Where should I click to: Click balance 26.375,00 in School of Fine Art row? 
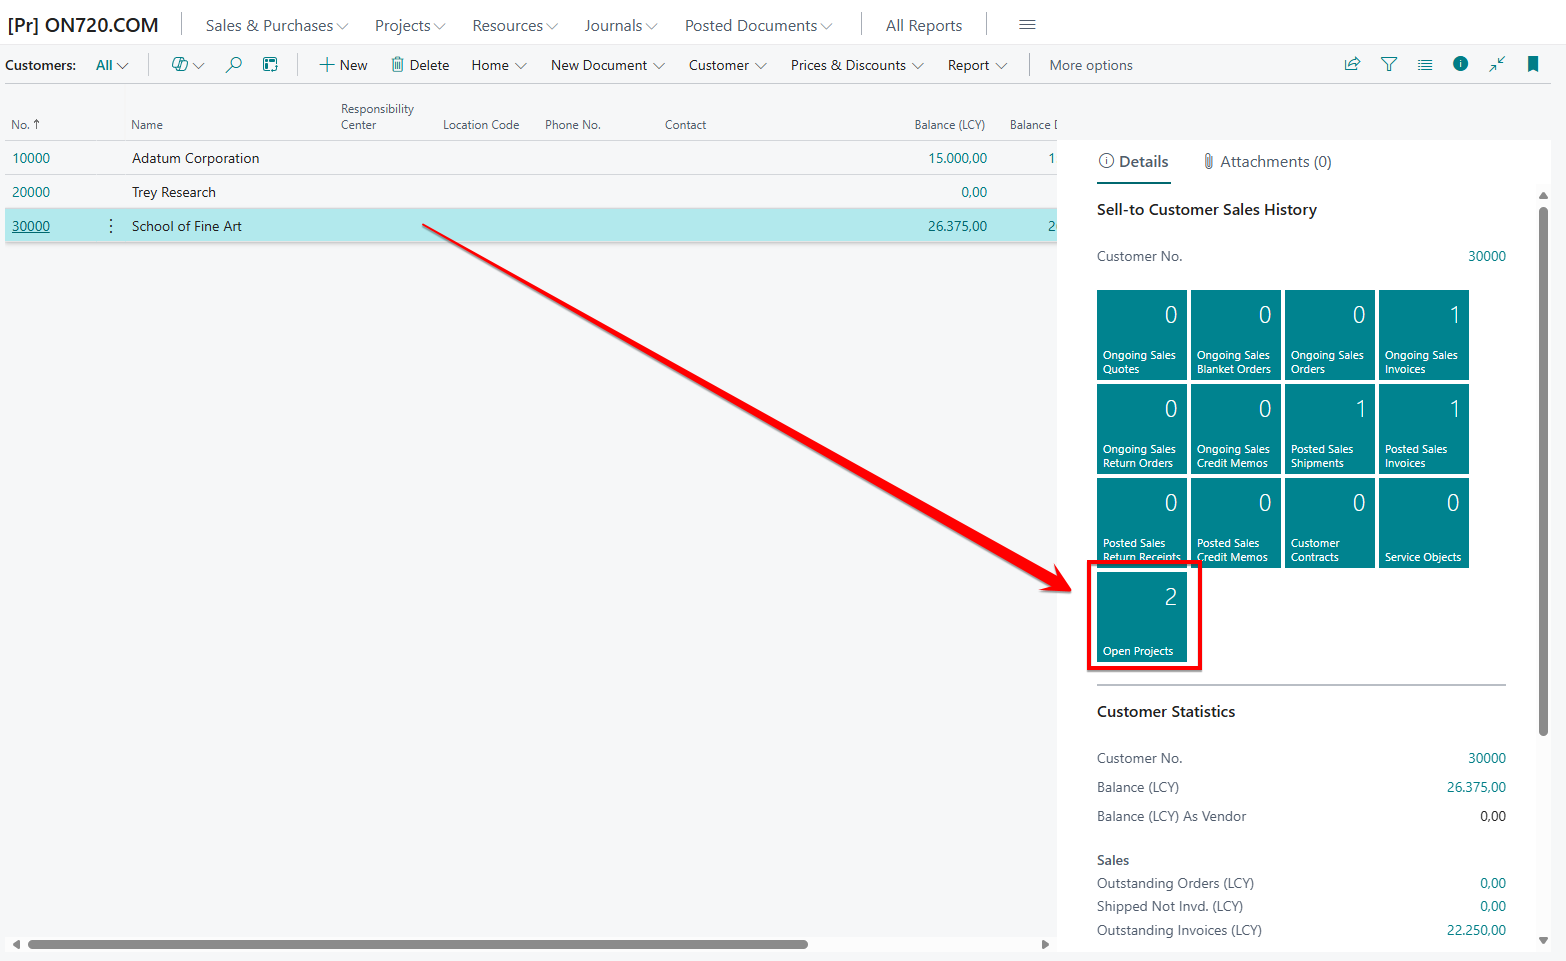[957, 226]
